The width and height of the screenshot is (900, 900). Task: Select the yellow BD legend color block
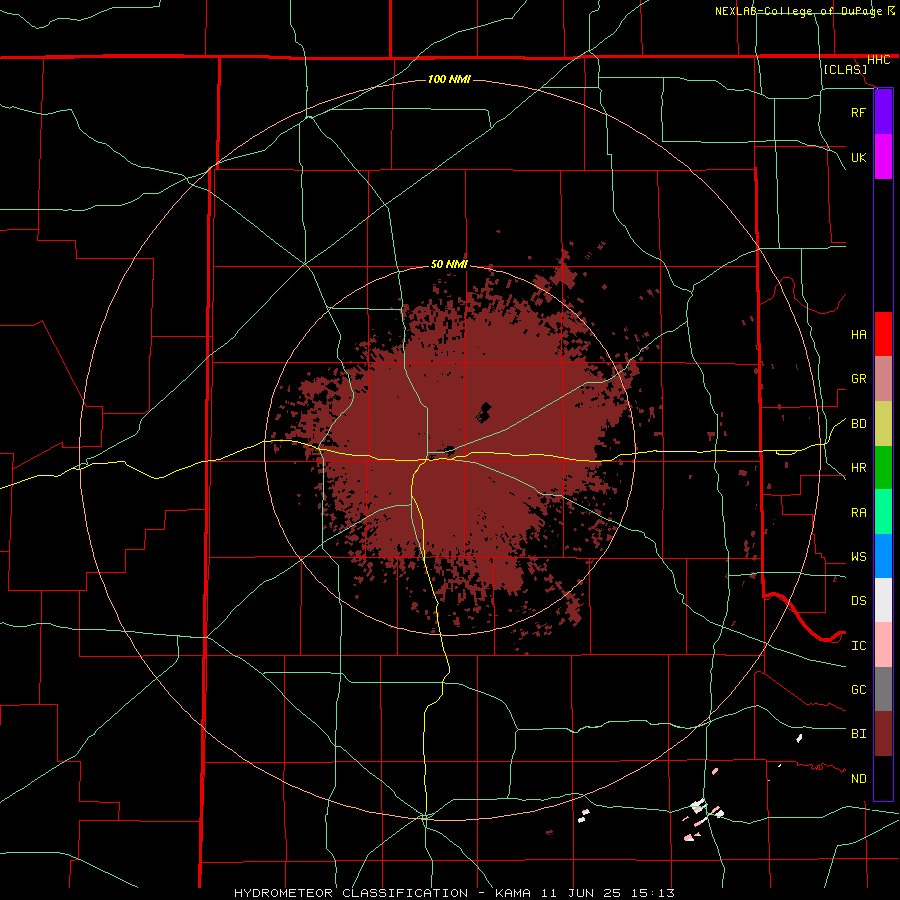coord(883,424)
